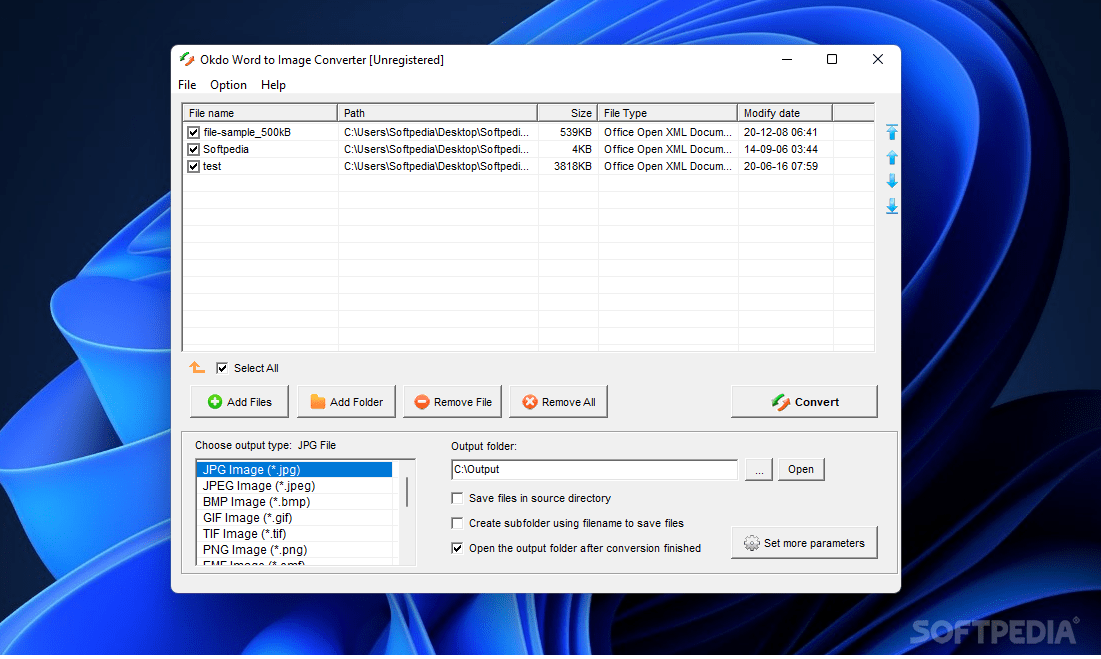
Task: Select BMP Image (*.bmp) output type
Action: [x=294, y=502]
